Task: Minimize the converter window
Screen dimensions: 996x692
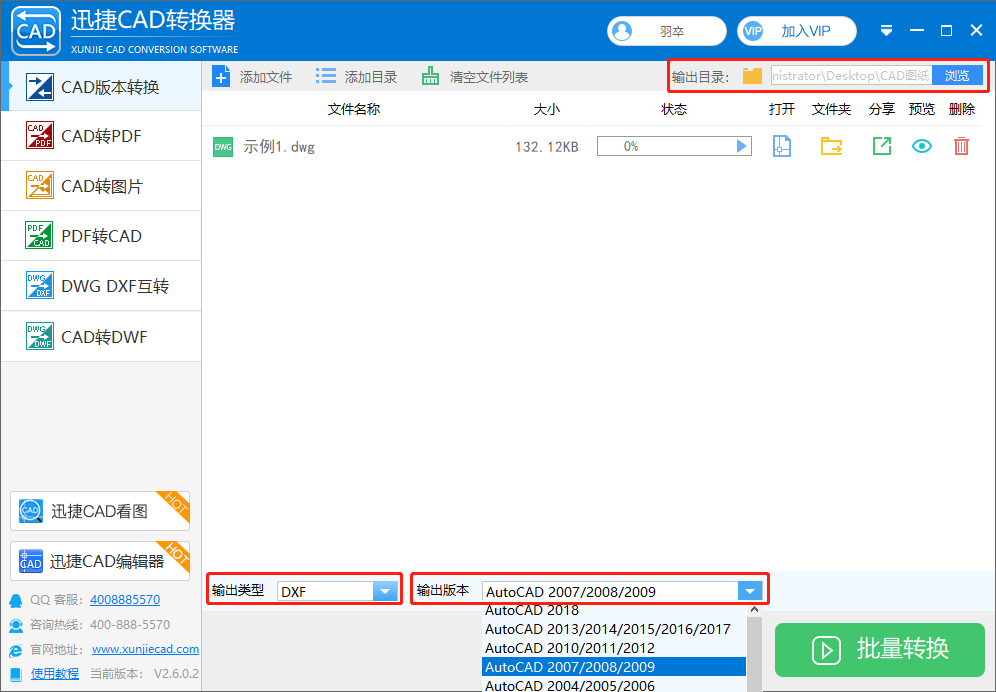Action: pyautogui.click(x=917, y=31)
